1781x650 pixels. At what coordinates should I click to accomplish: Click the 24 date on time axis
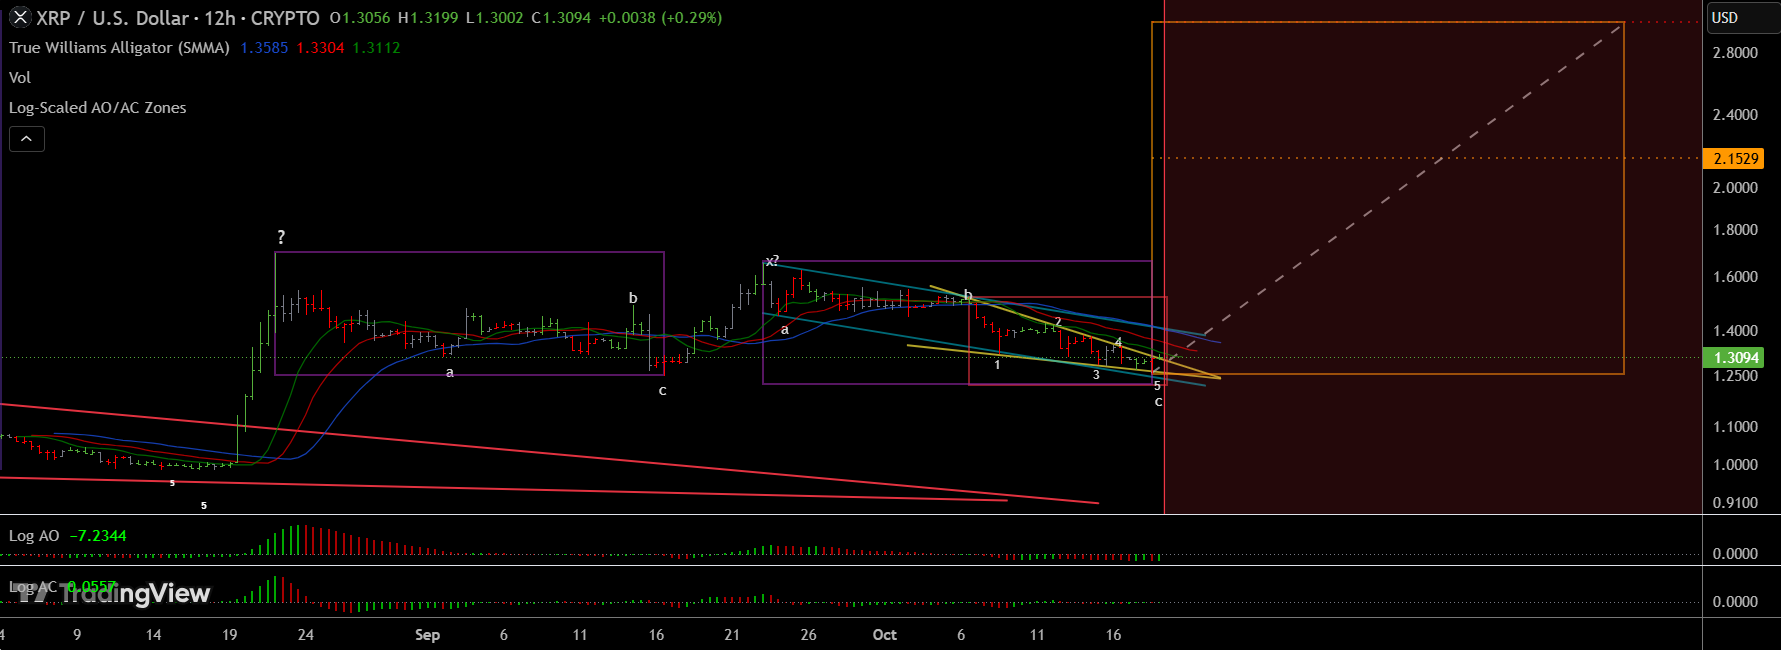tap(306, 635)
